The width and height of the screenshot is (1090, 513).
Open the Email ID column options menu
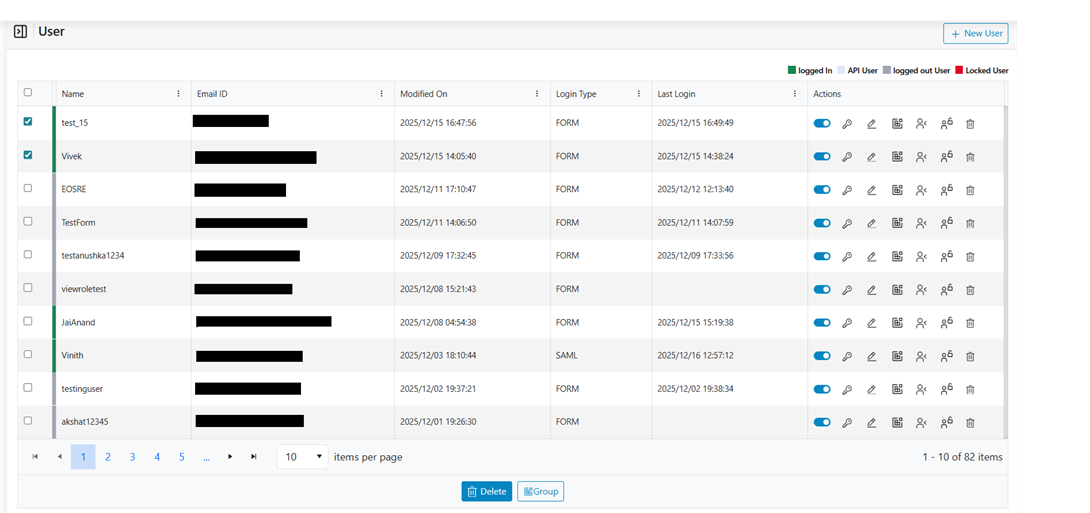[x=382, y=94]
